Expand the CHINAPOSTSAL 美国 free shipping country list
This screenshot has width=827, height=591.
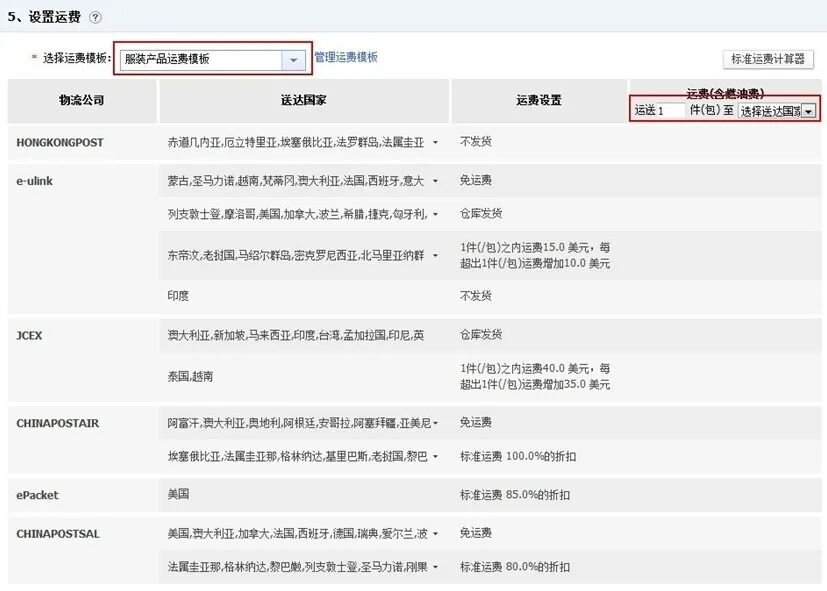coord(434,533)
